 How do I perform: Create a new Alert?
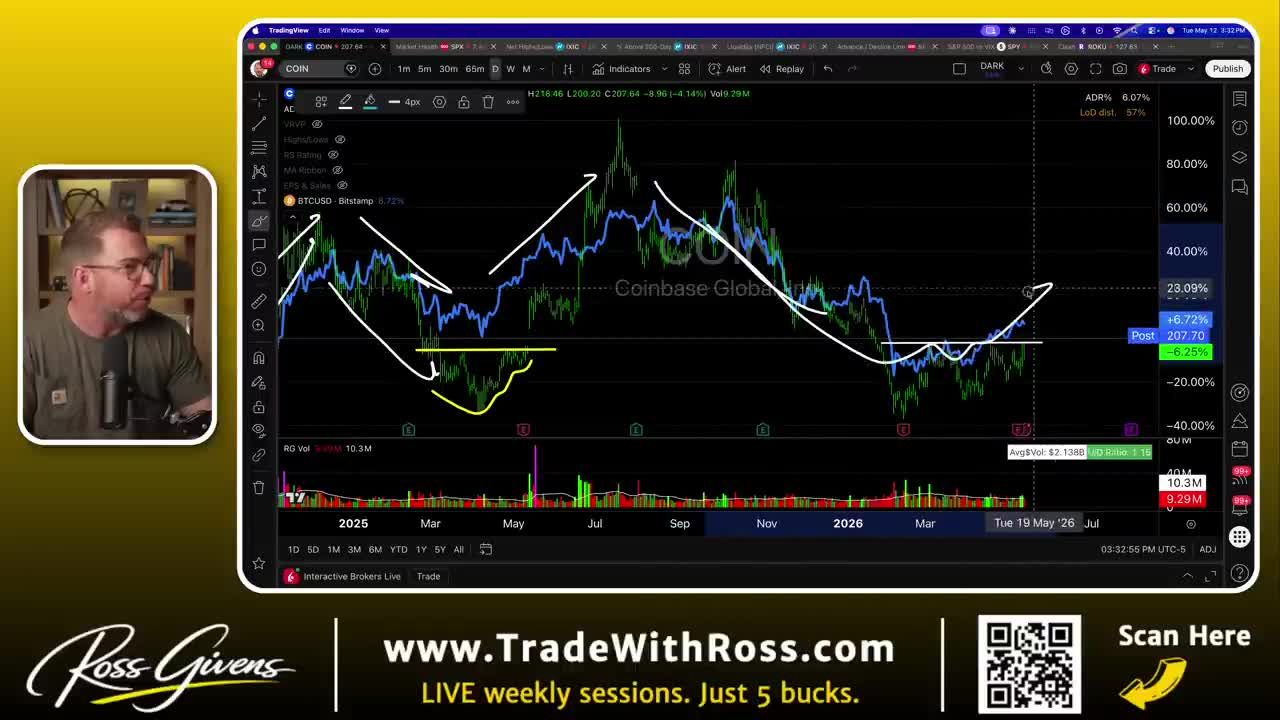(x=727, y=69)
